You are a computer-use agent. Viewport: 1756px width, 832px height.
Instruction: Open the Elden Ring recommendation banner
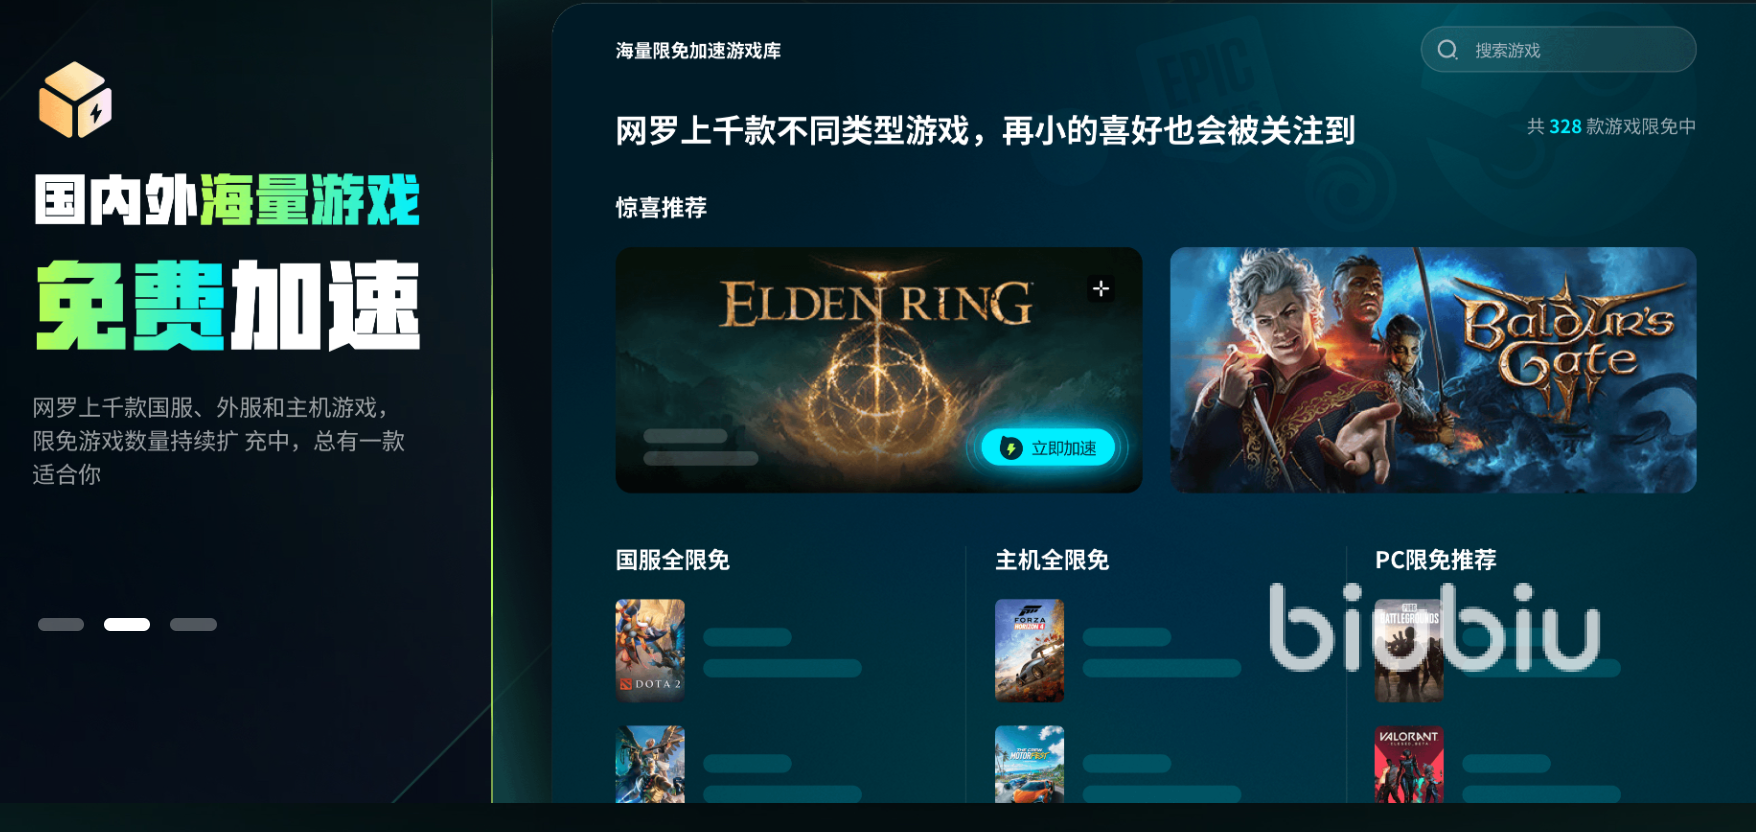tap(879, 370)
